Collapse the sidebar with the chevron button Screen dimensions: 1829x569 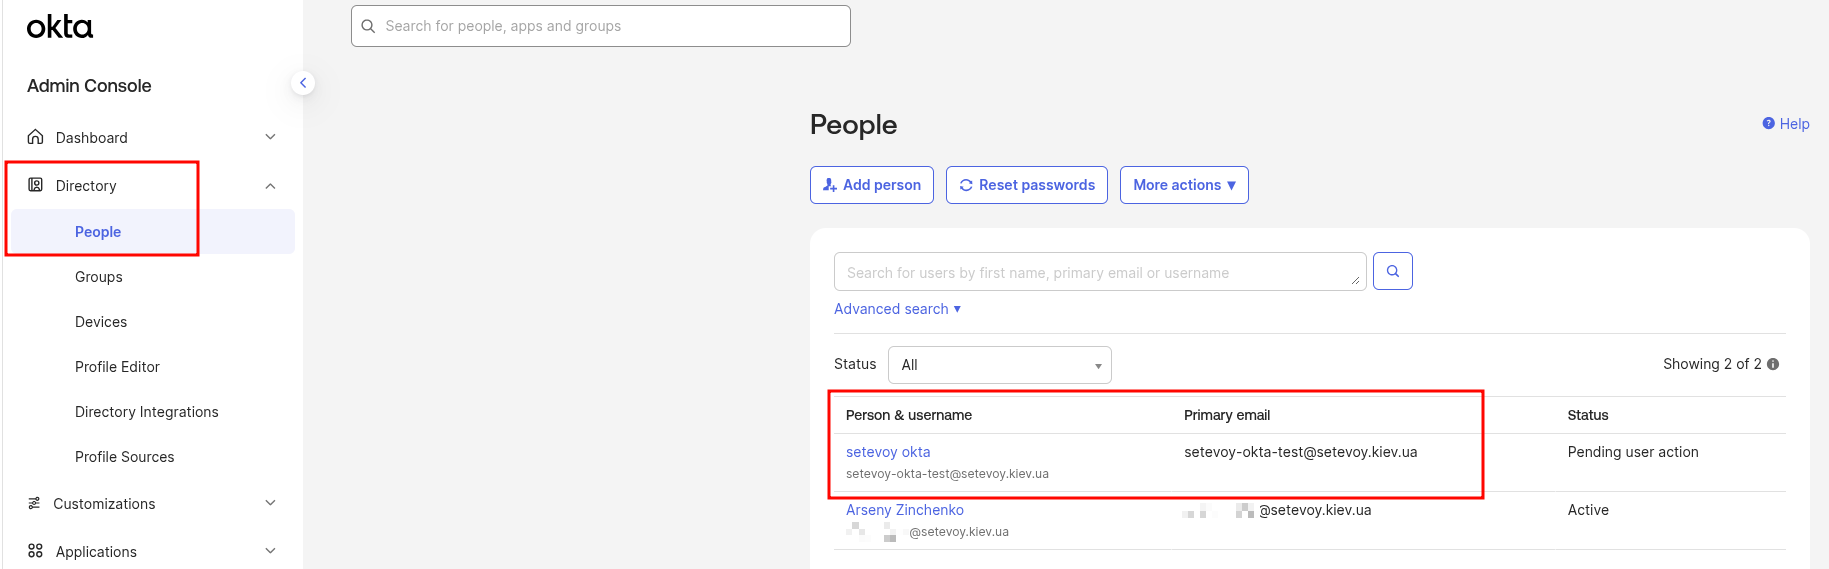point(303,83)
